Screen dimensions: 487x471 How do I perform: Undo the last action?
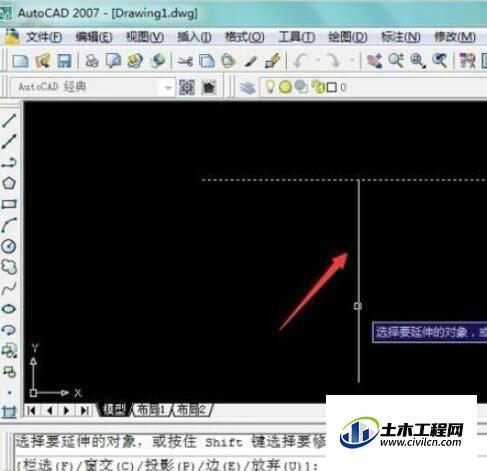coord(301,61)
